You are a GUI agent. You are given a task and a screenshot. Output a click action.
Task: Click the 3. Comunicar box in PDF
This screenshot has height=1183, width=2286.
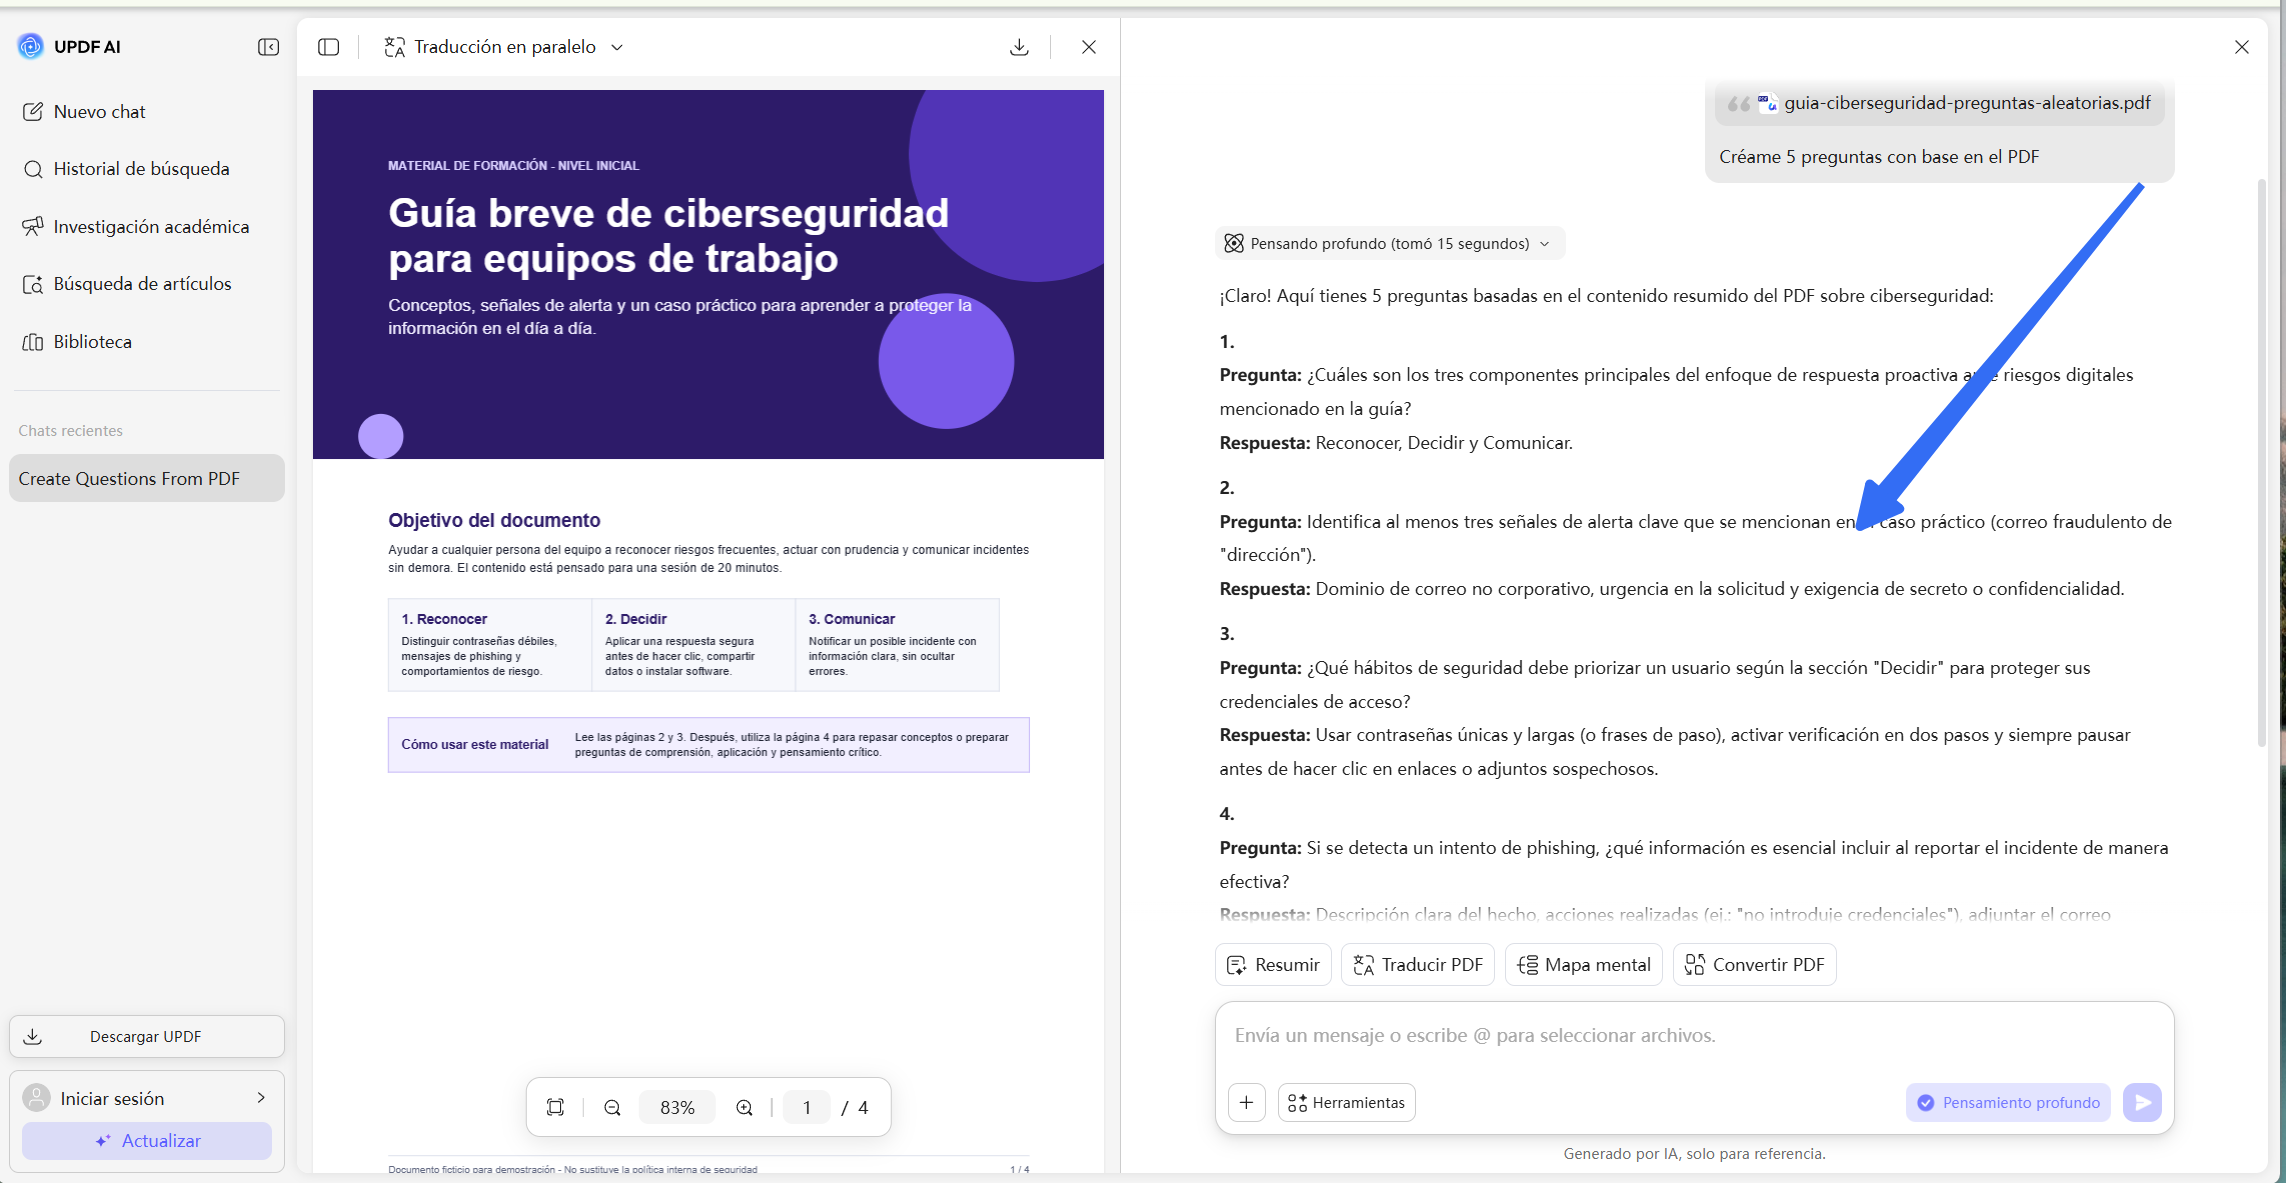897,645
